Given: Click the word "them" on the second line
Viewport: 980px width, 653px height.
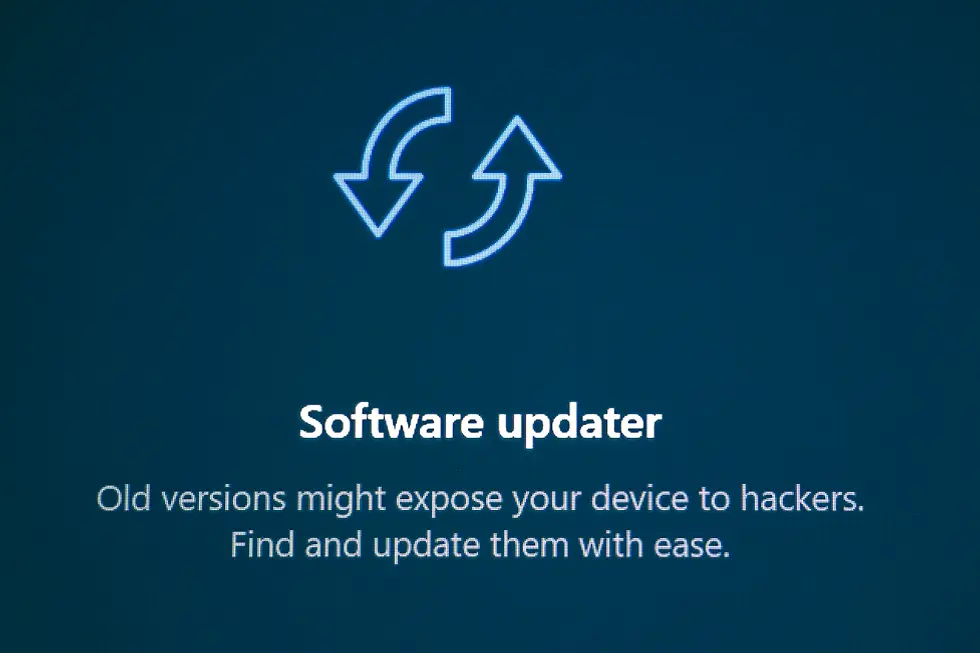Looking at the screenshot, I should pos(529,544).
